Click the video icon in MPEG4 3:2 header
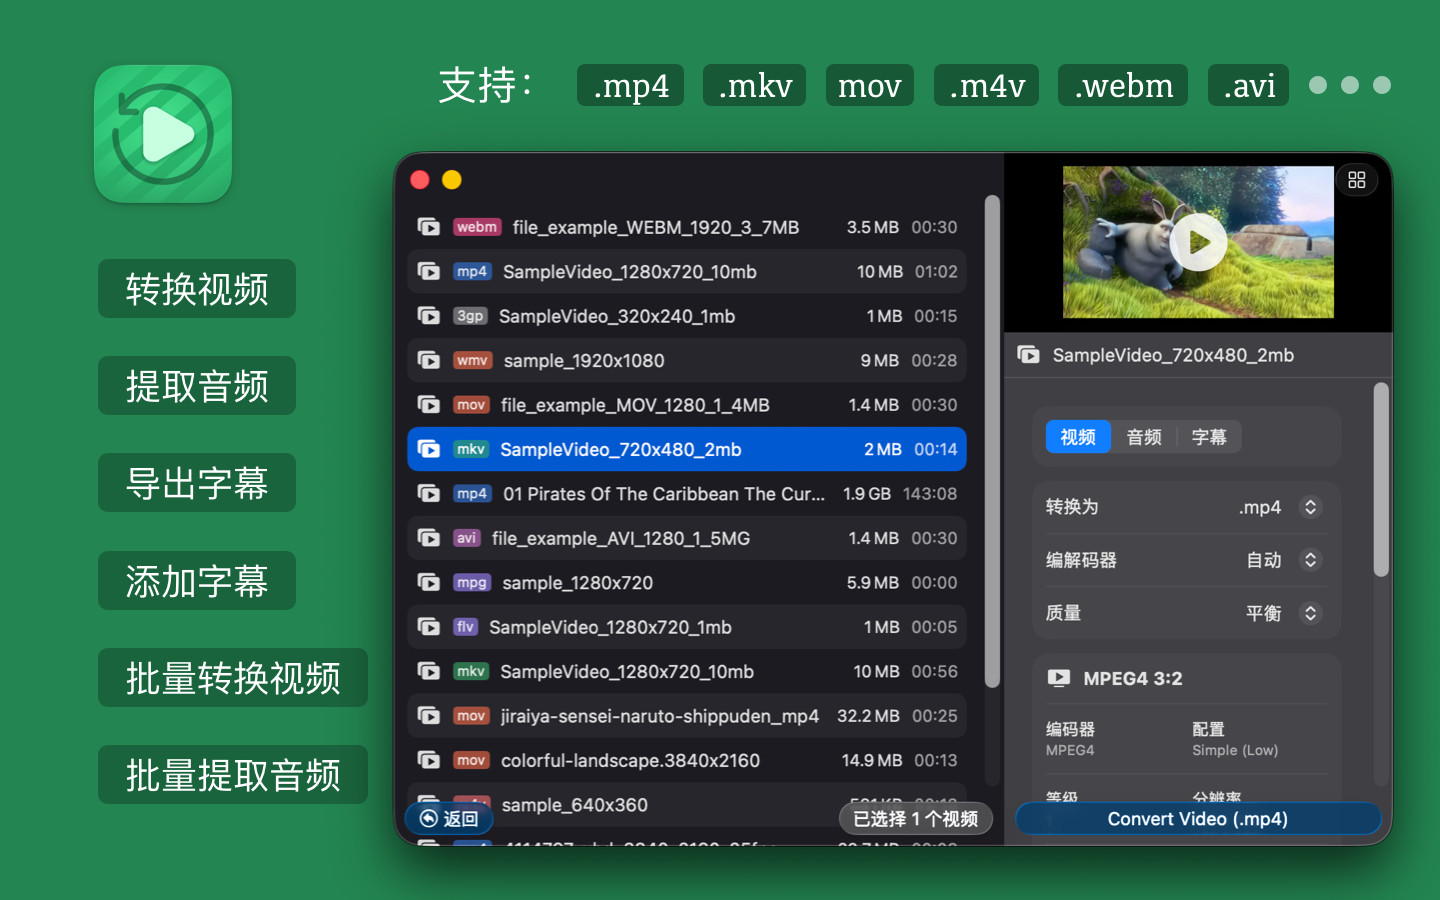This screenshot has height=900, width=1440. tap(1058, 678)
